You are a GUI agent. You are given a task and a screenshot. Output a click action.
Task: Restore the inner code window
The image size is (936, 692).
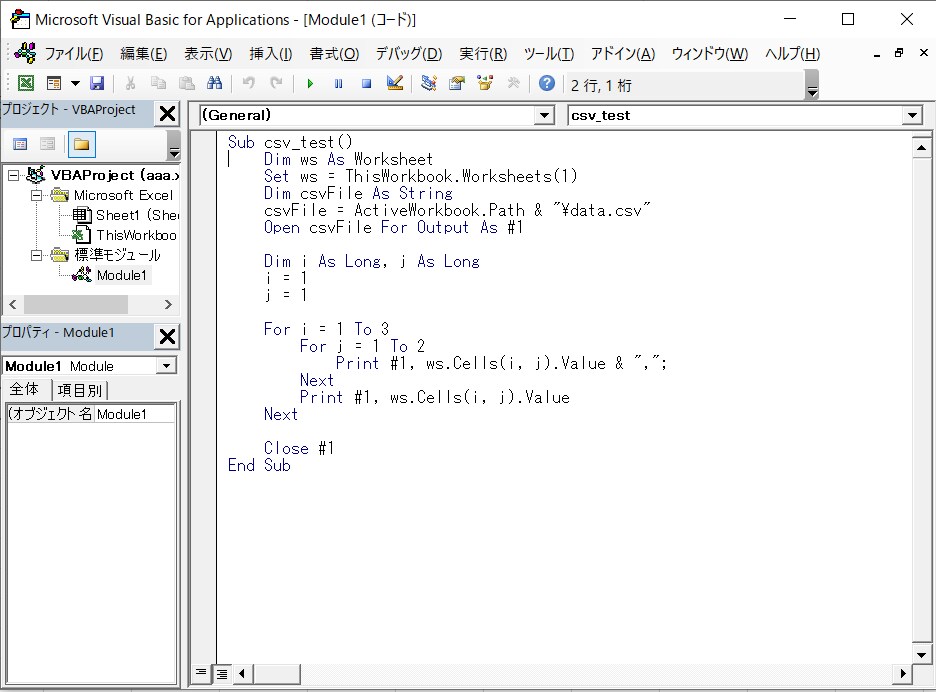pyautogui.click(x=899, y=53)
